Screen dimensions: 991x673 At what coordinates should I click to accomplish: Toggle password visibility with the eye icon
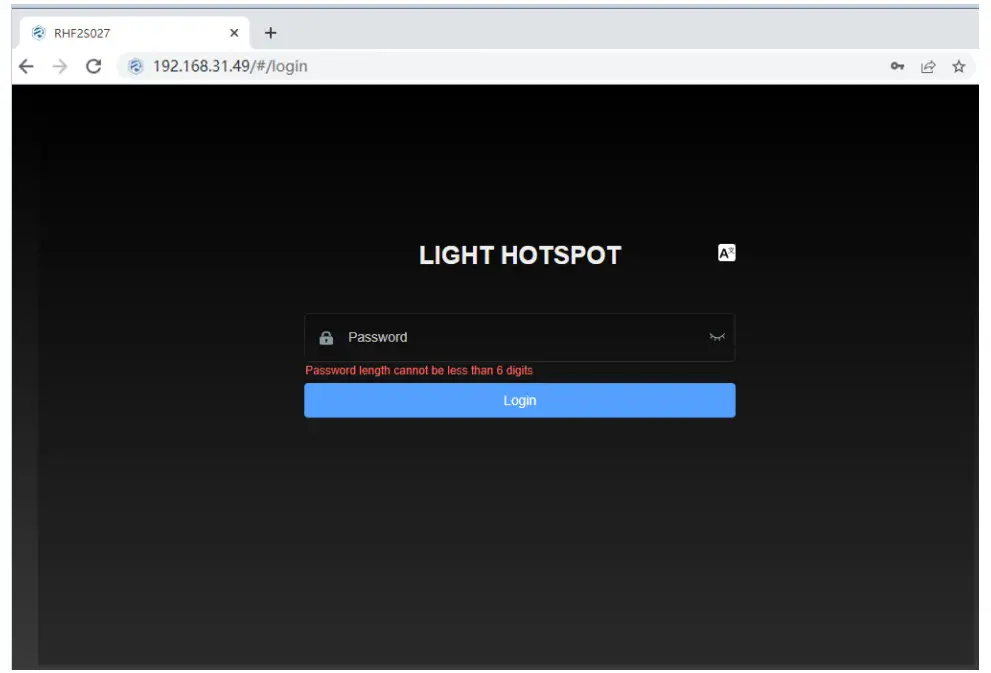pos(717,337)
